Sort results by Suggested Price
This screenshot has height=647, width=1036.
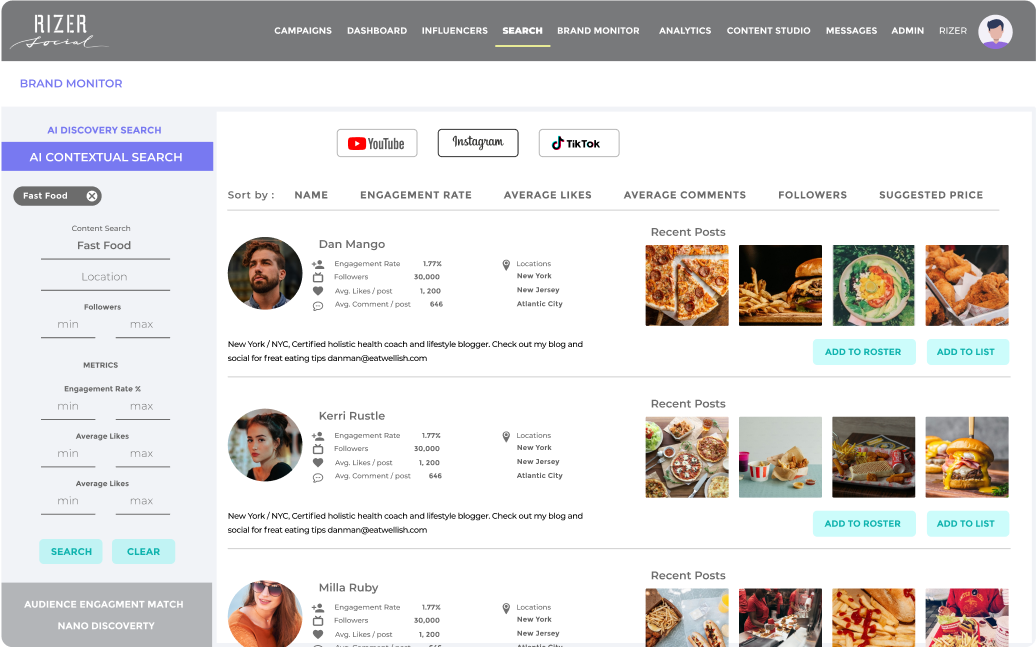(931, 195)
